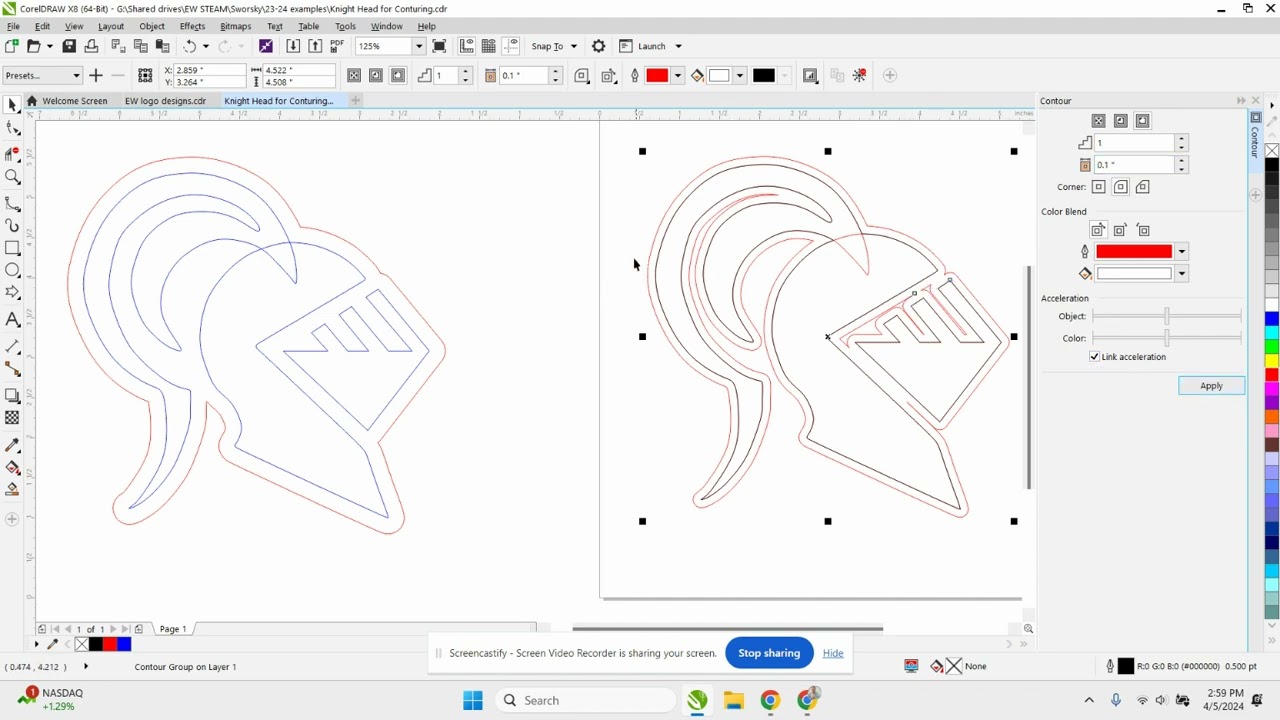Viewport: 1280px width, 720px height.
Task: Select Inside Contour in docker
Action: pyautogui.click(x=1120, y=121)
